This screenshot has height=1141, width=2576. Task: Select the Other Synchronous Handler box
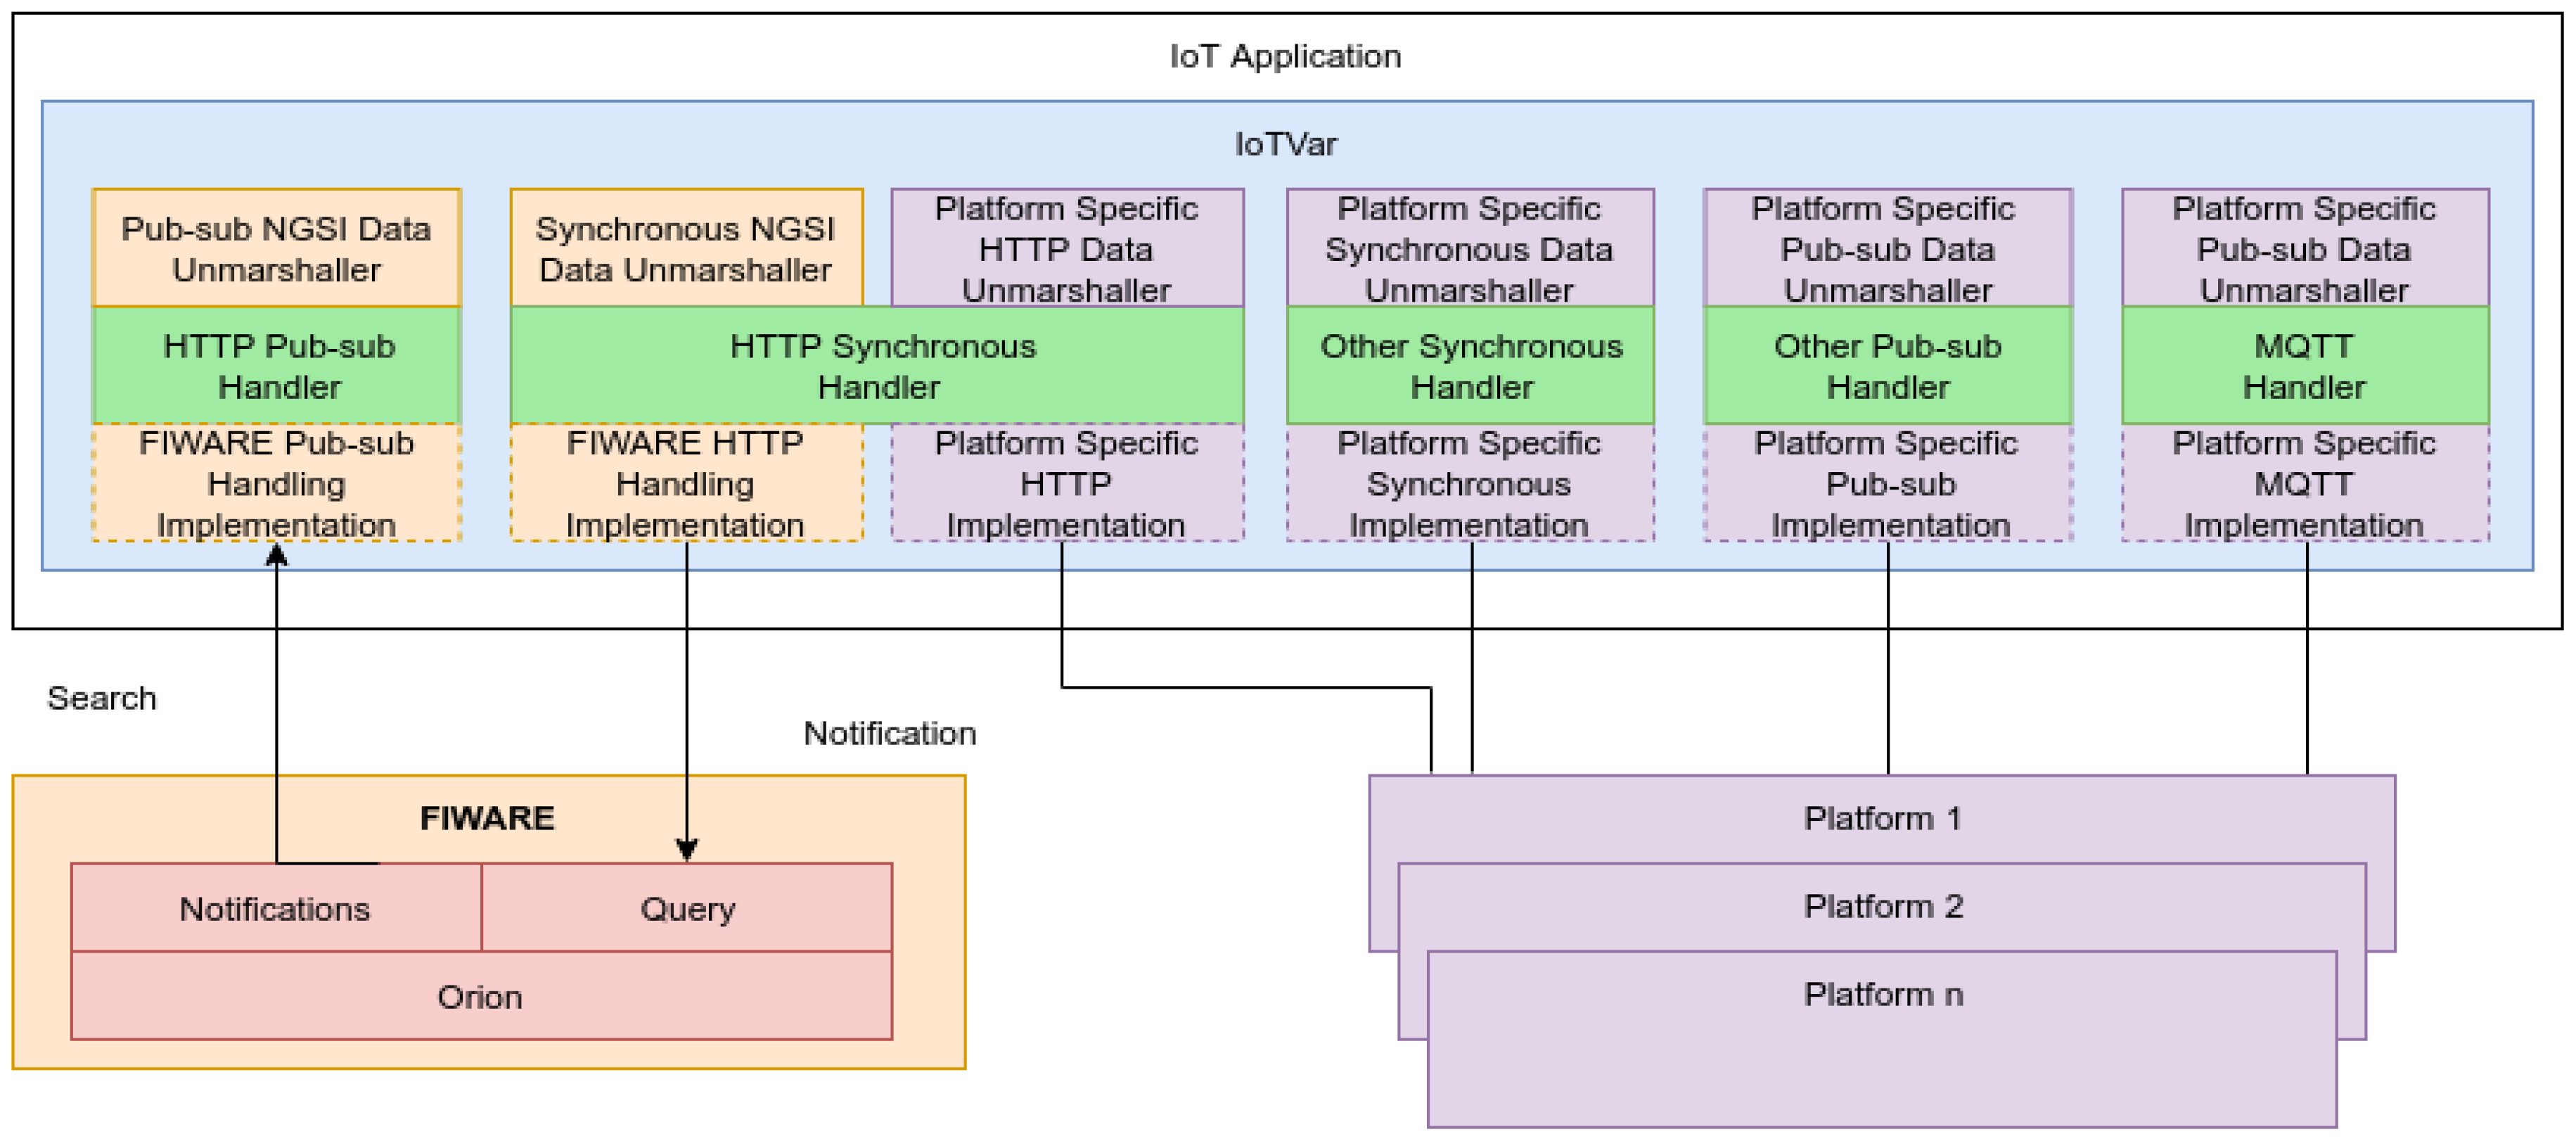(x=1470, y=366)
